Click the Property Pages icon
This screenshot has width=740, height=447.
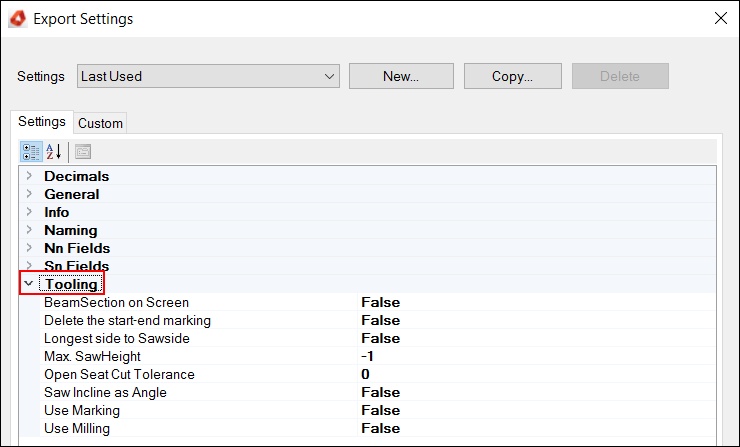83,152
